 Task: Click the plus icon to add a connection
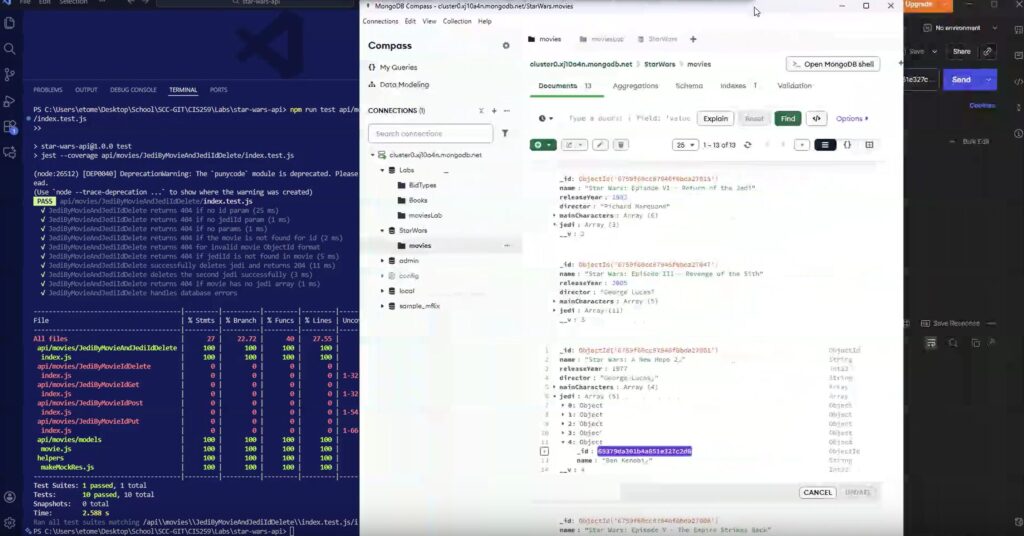pyautogui.click(x=494, y=110)
